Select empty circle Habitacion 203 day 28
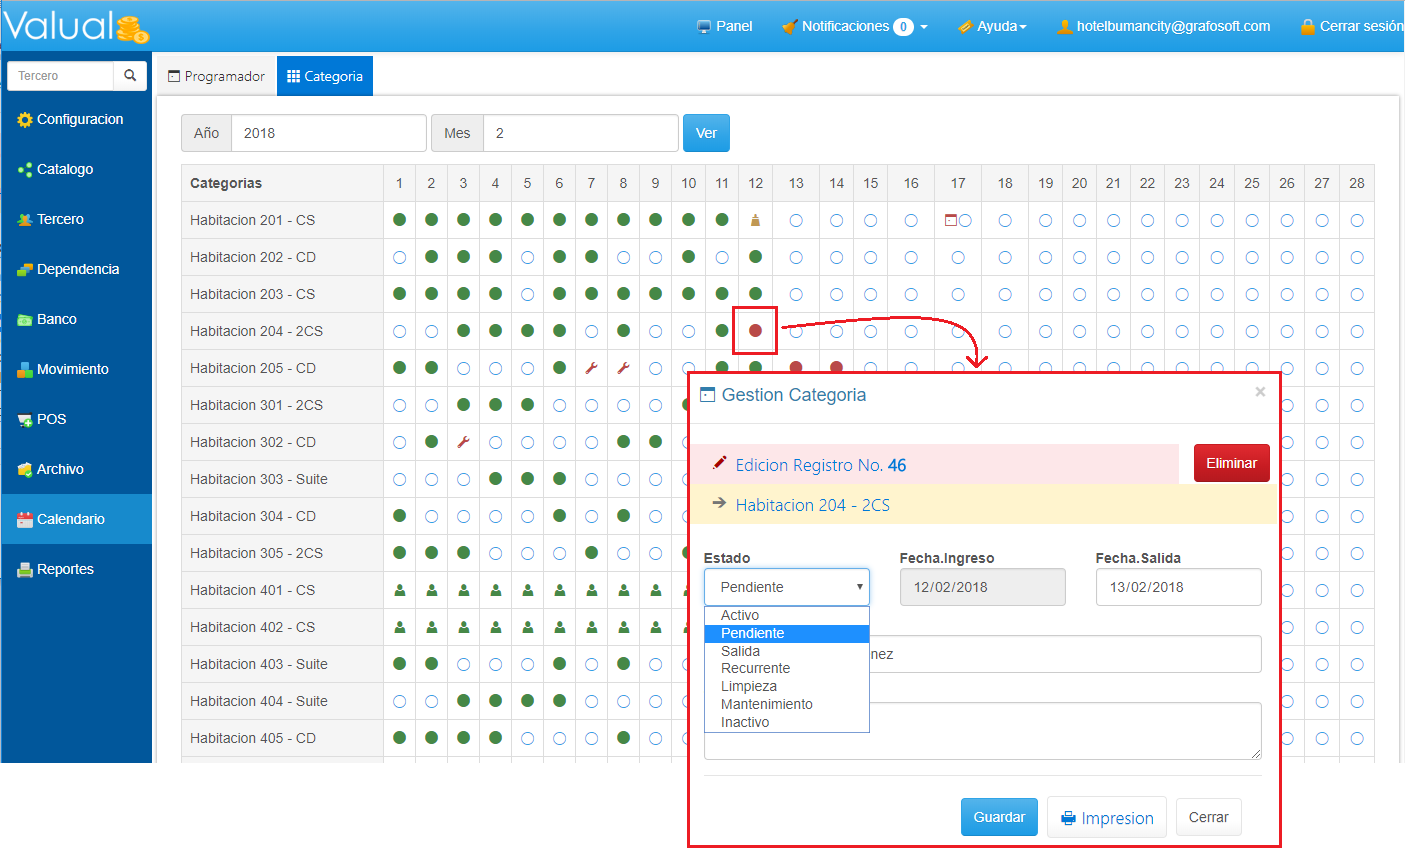Image resolution: width=1412 pixels, height=853 pixels. tap(1357, 294)
